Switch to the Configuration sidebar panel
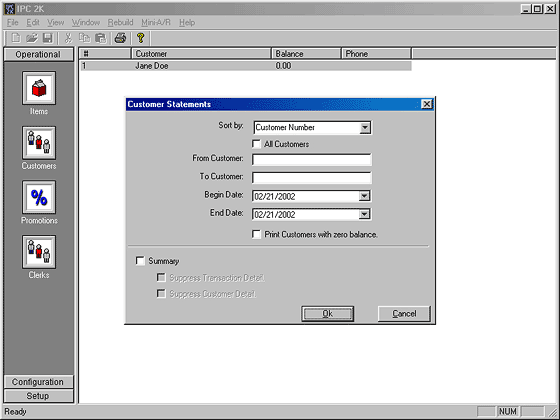560x420 pixels. (38, 382)
